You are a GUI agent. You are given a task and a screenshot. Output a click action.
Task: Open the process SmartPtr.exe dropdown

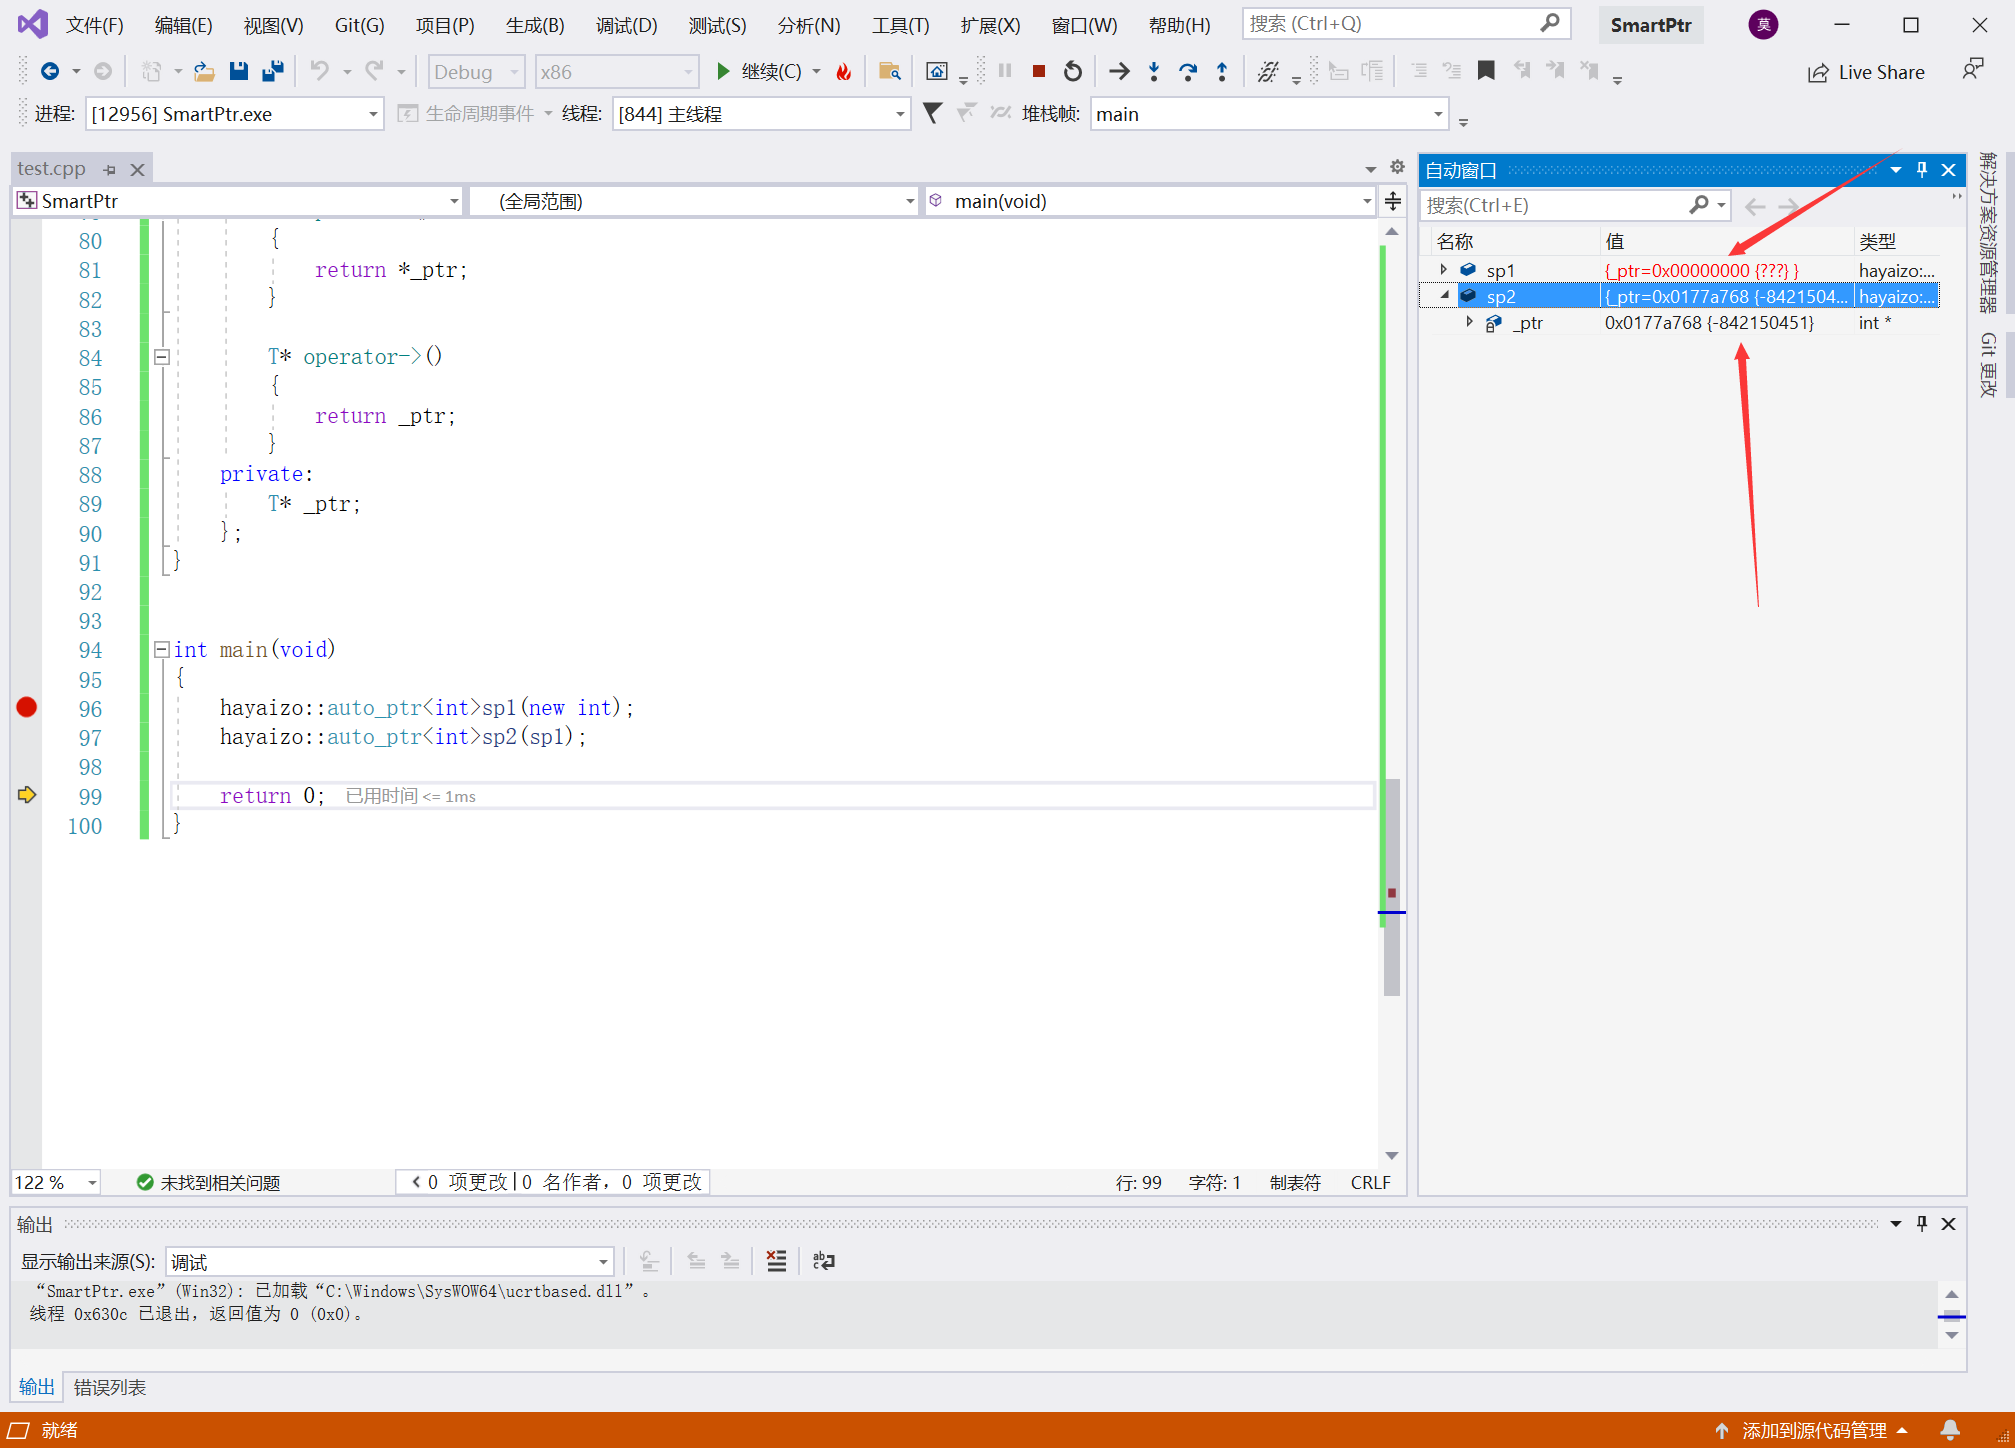(x=372, y=114)
